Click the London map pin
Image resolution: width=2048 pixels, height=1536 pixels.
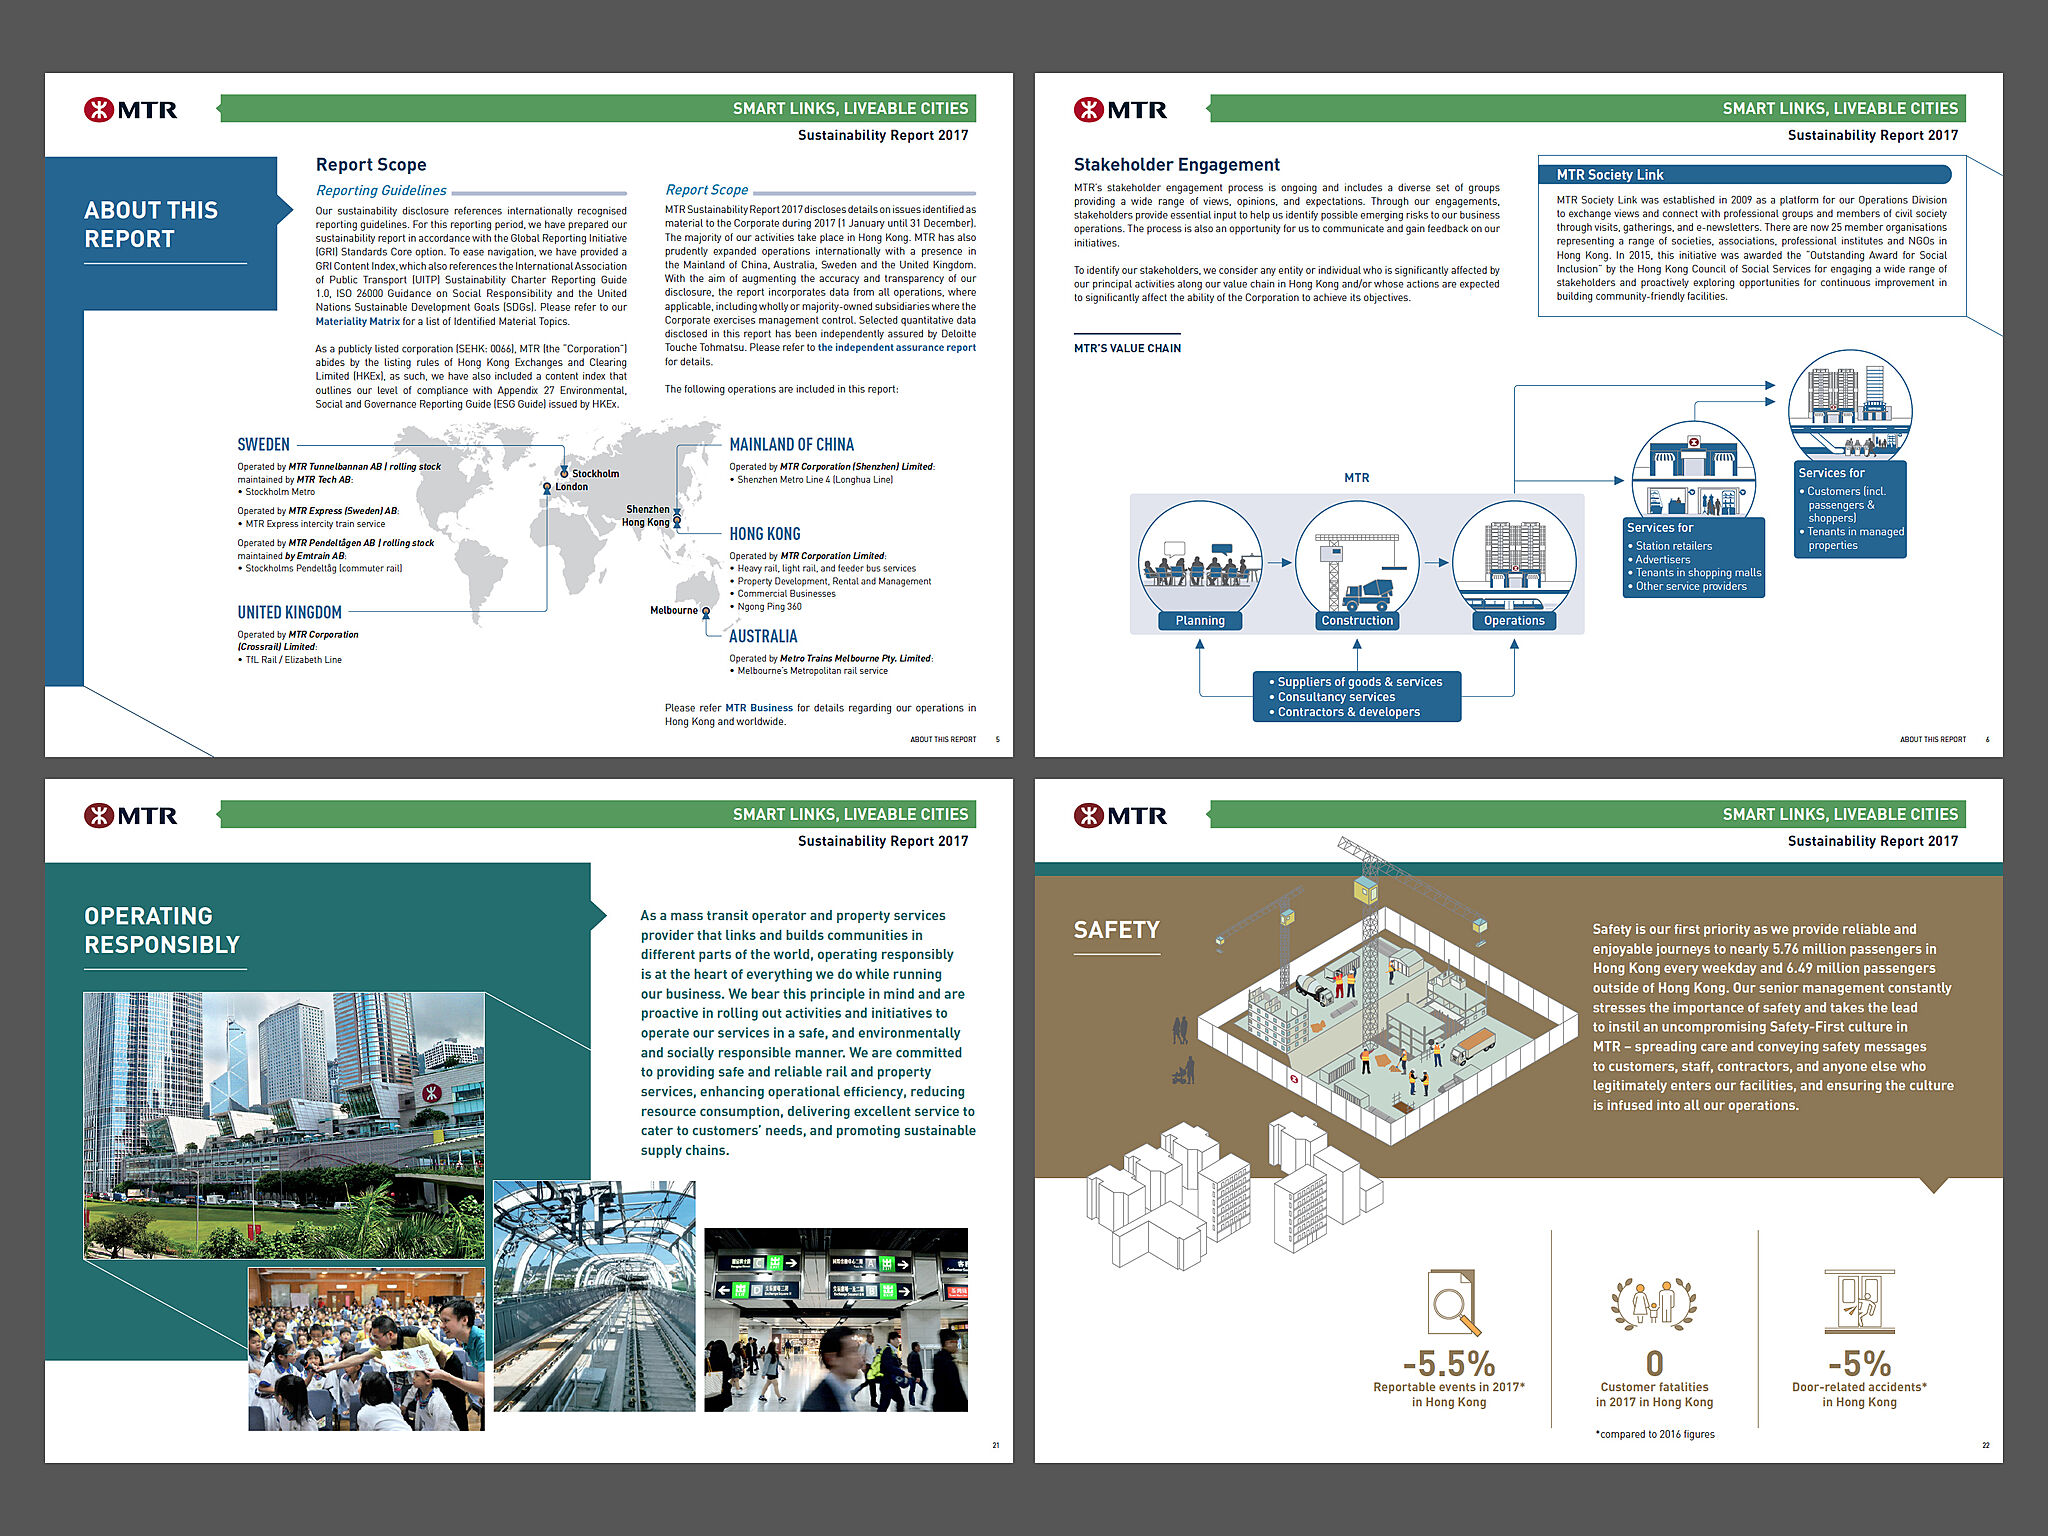coord(547,487)
